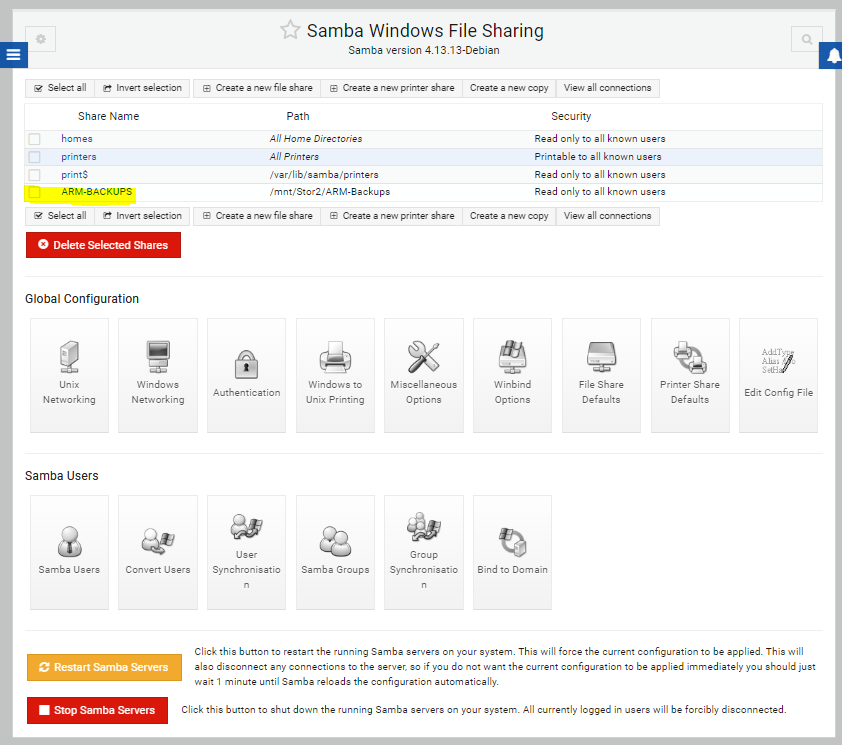Click the Security cell in the ARM-BACKUPS row
This screenshot has height=745, width=842.
pyautogui.click(x=600, y=192)
